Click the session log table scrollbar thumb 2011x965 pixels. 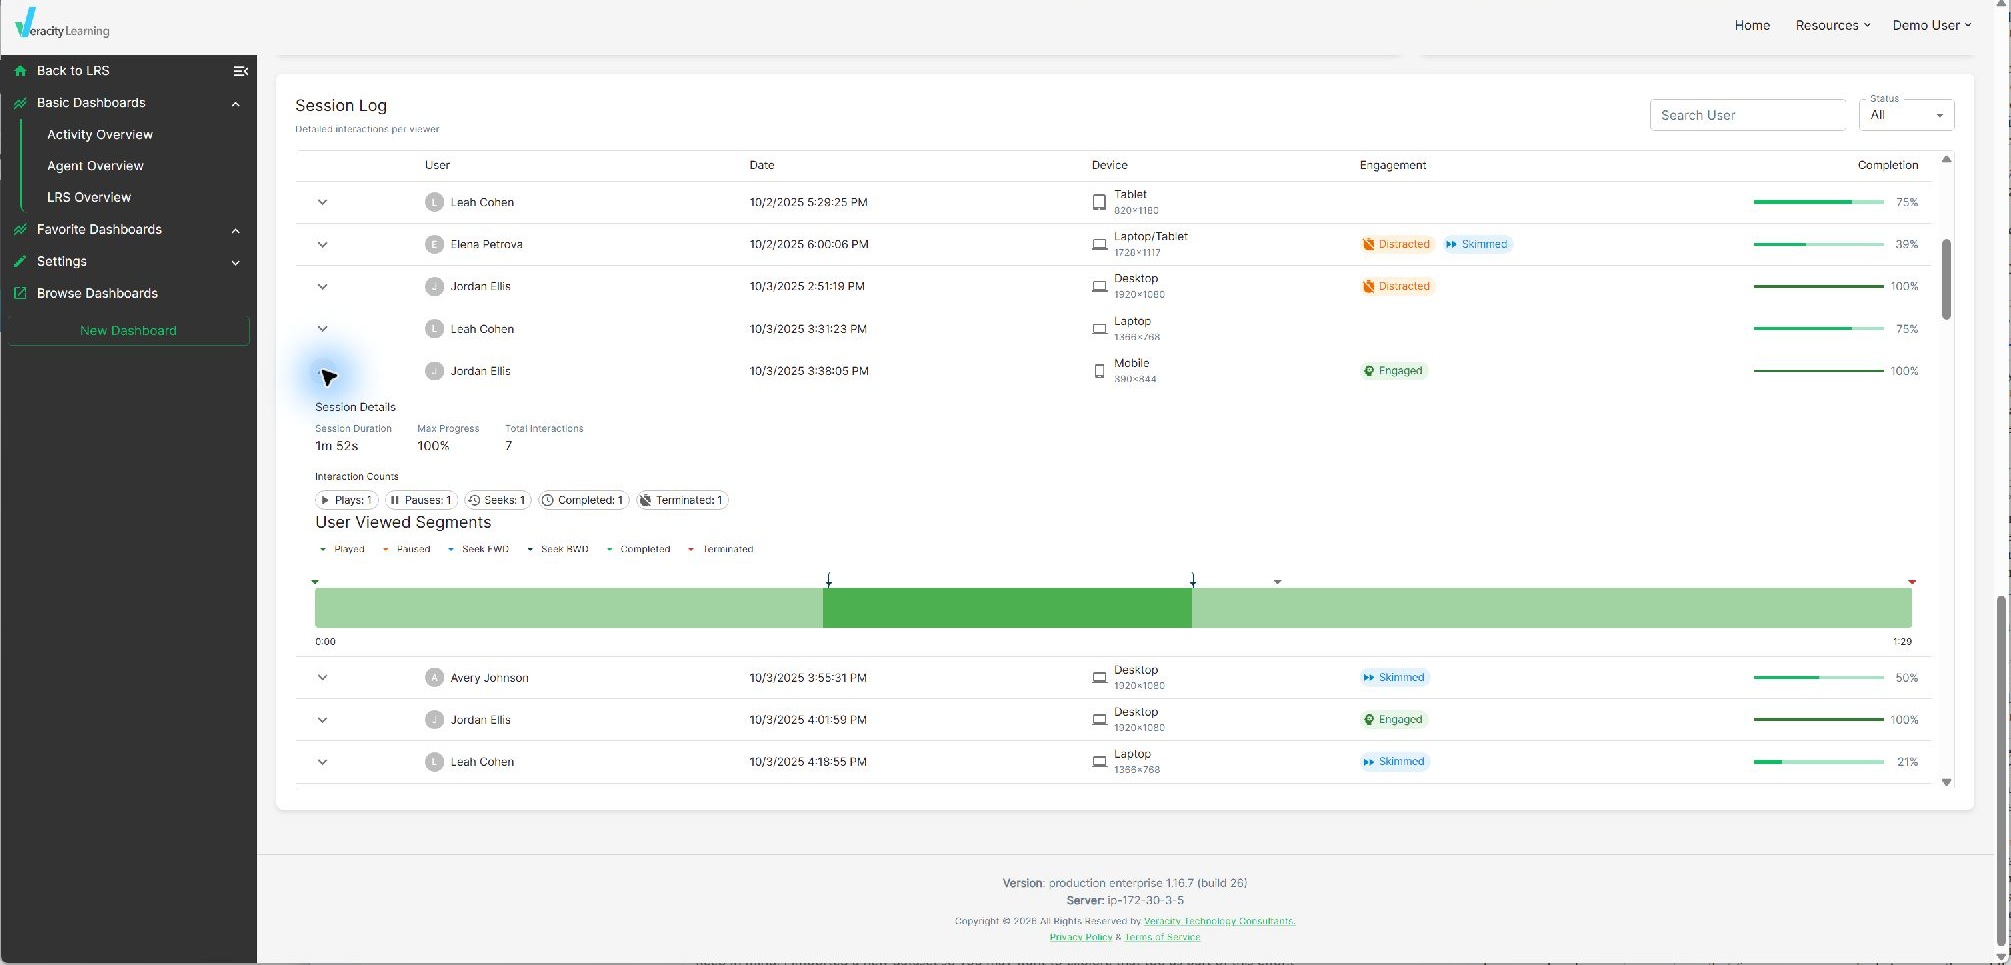click(1946, 279)
